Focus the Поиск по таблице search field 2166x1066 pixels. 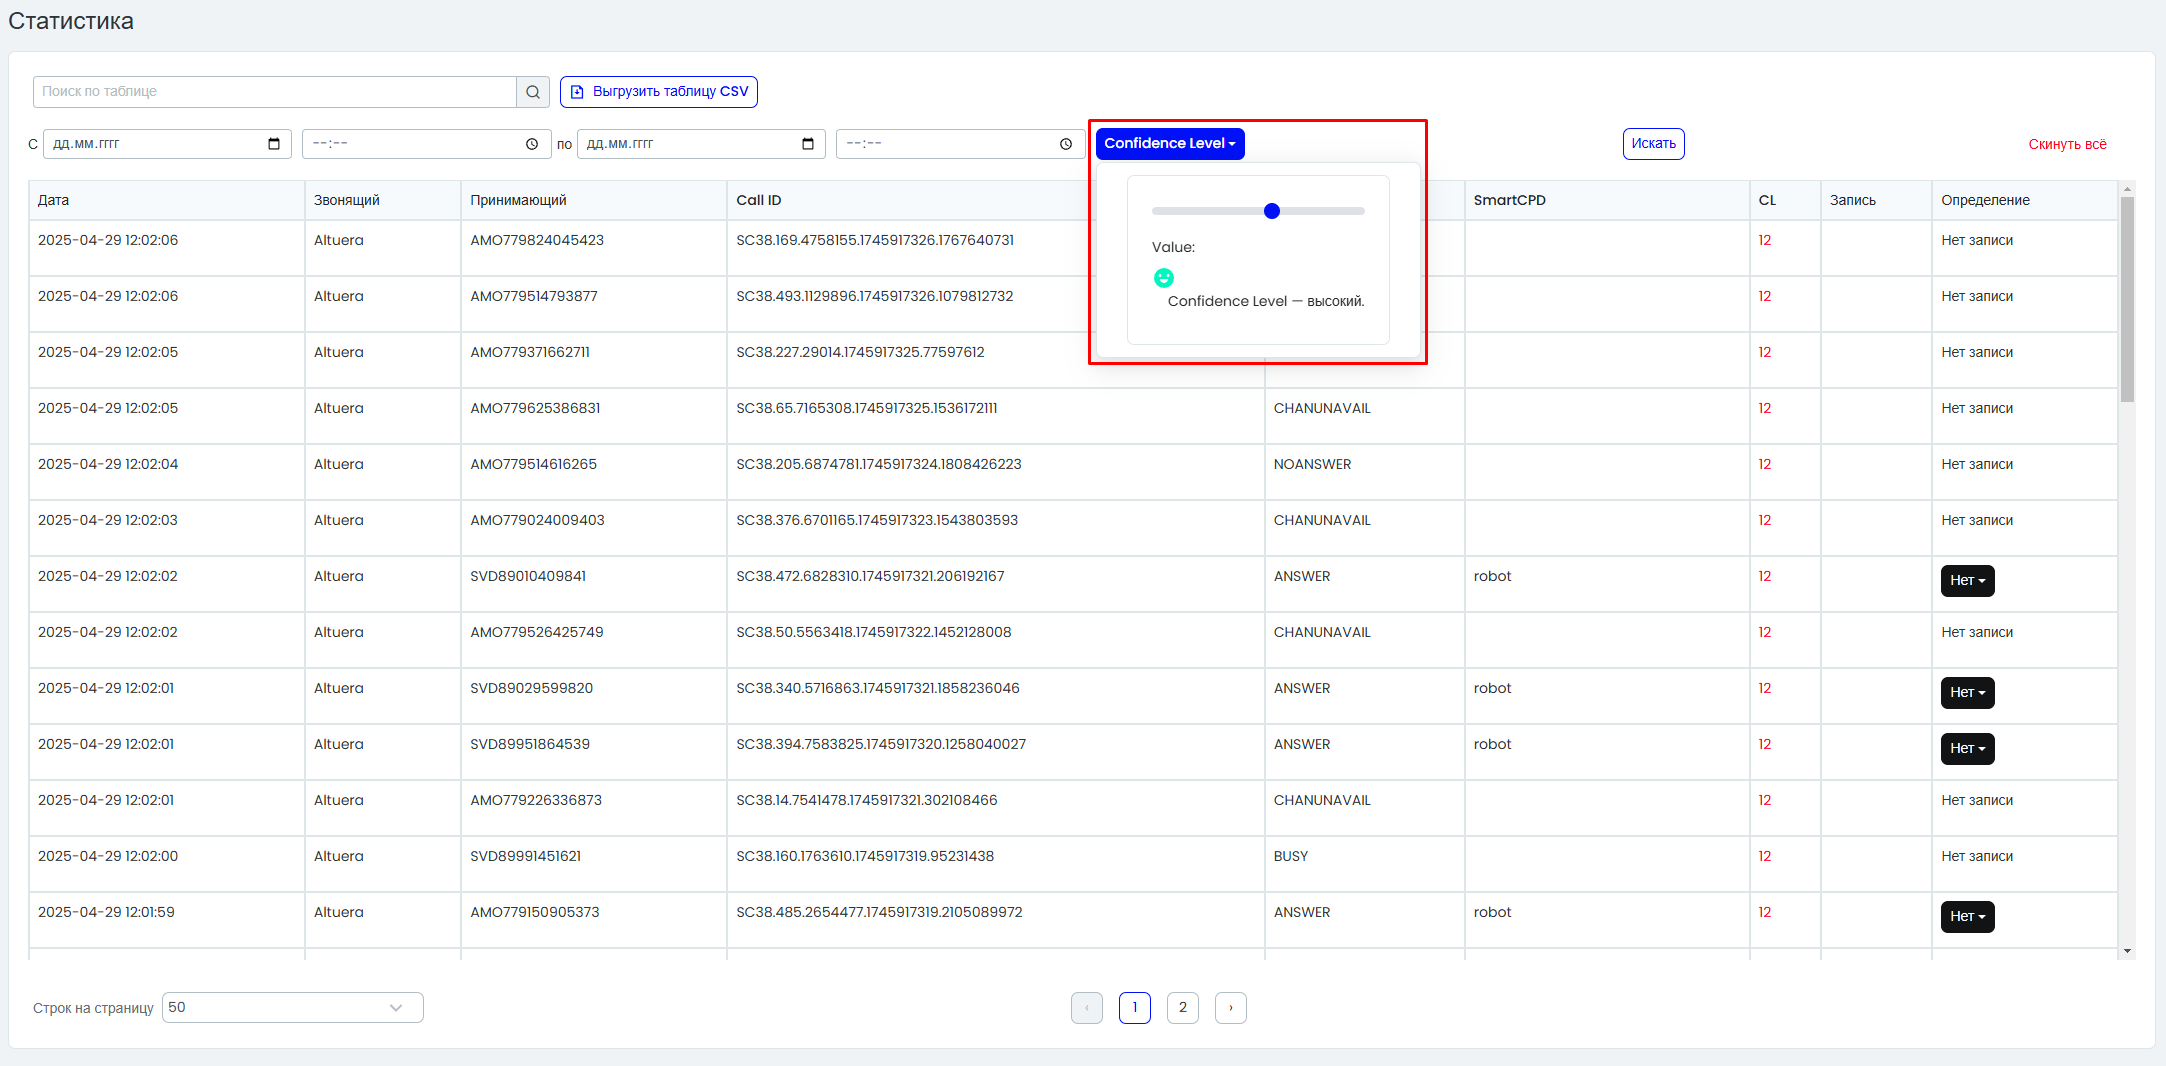(275, 92)
